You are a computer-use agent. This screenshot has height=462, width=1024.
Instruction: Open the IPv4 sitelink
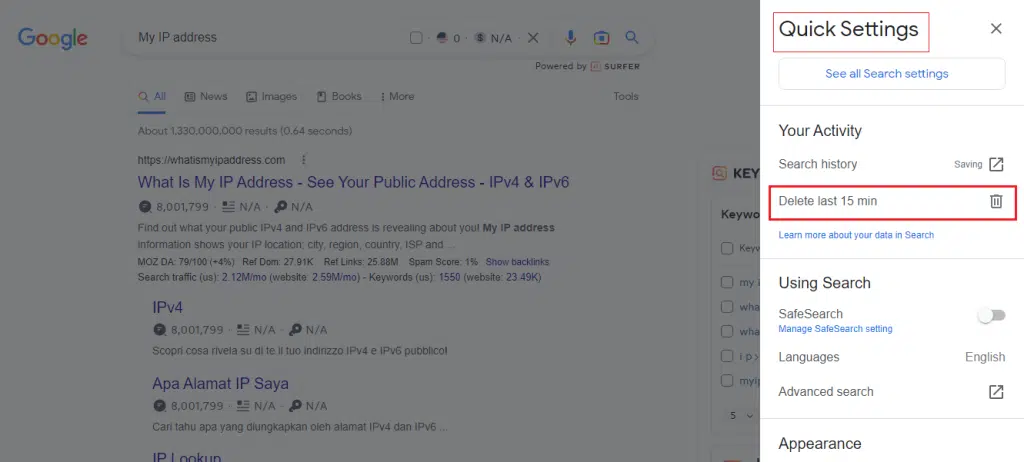(x=167, y=308)
